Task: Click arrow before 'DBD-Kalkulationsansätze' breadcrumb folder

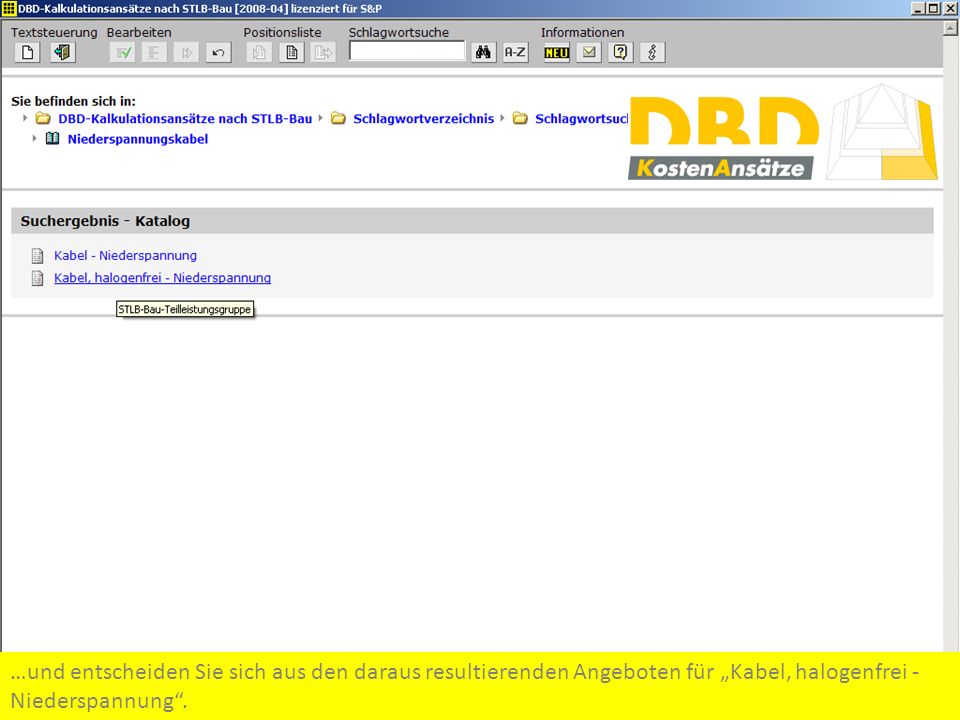Action: coord(25,118)
